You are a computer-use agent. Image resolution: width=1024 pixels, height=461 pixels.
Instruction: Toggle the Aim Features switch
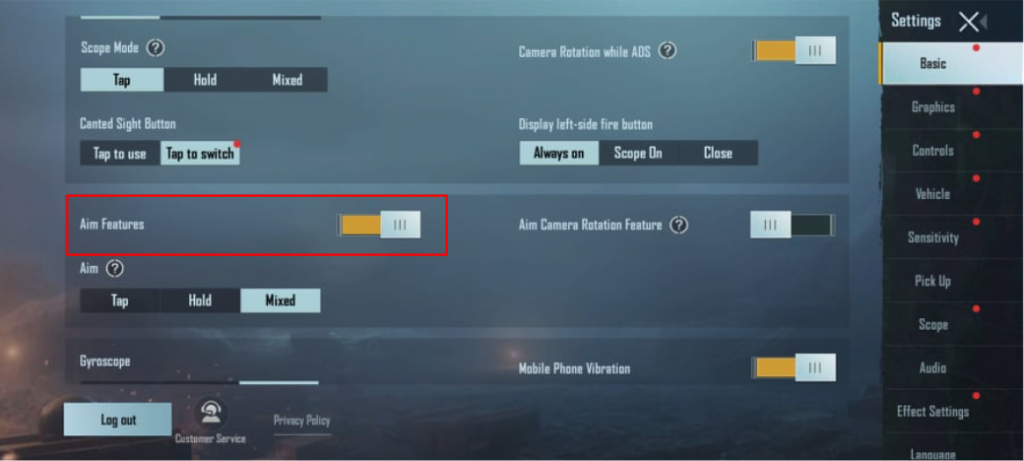tap(379, 225)
